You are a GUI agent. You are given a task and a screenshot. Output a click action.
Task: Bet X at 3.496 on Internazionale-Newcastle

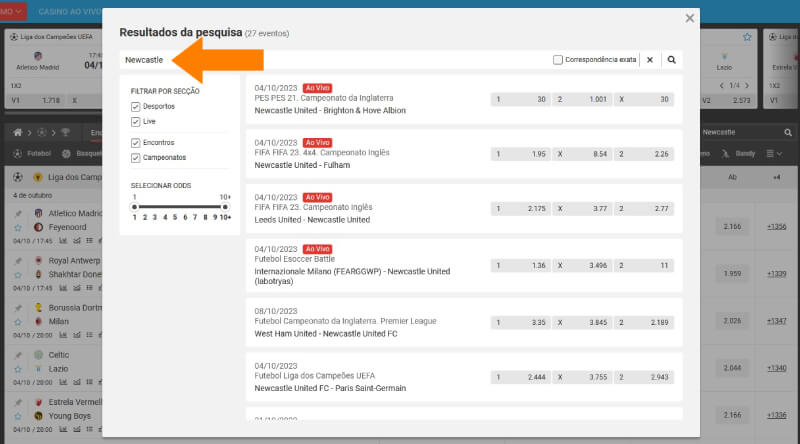tap(582, 265)
